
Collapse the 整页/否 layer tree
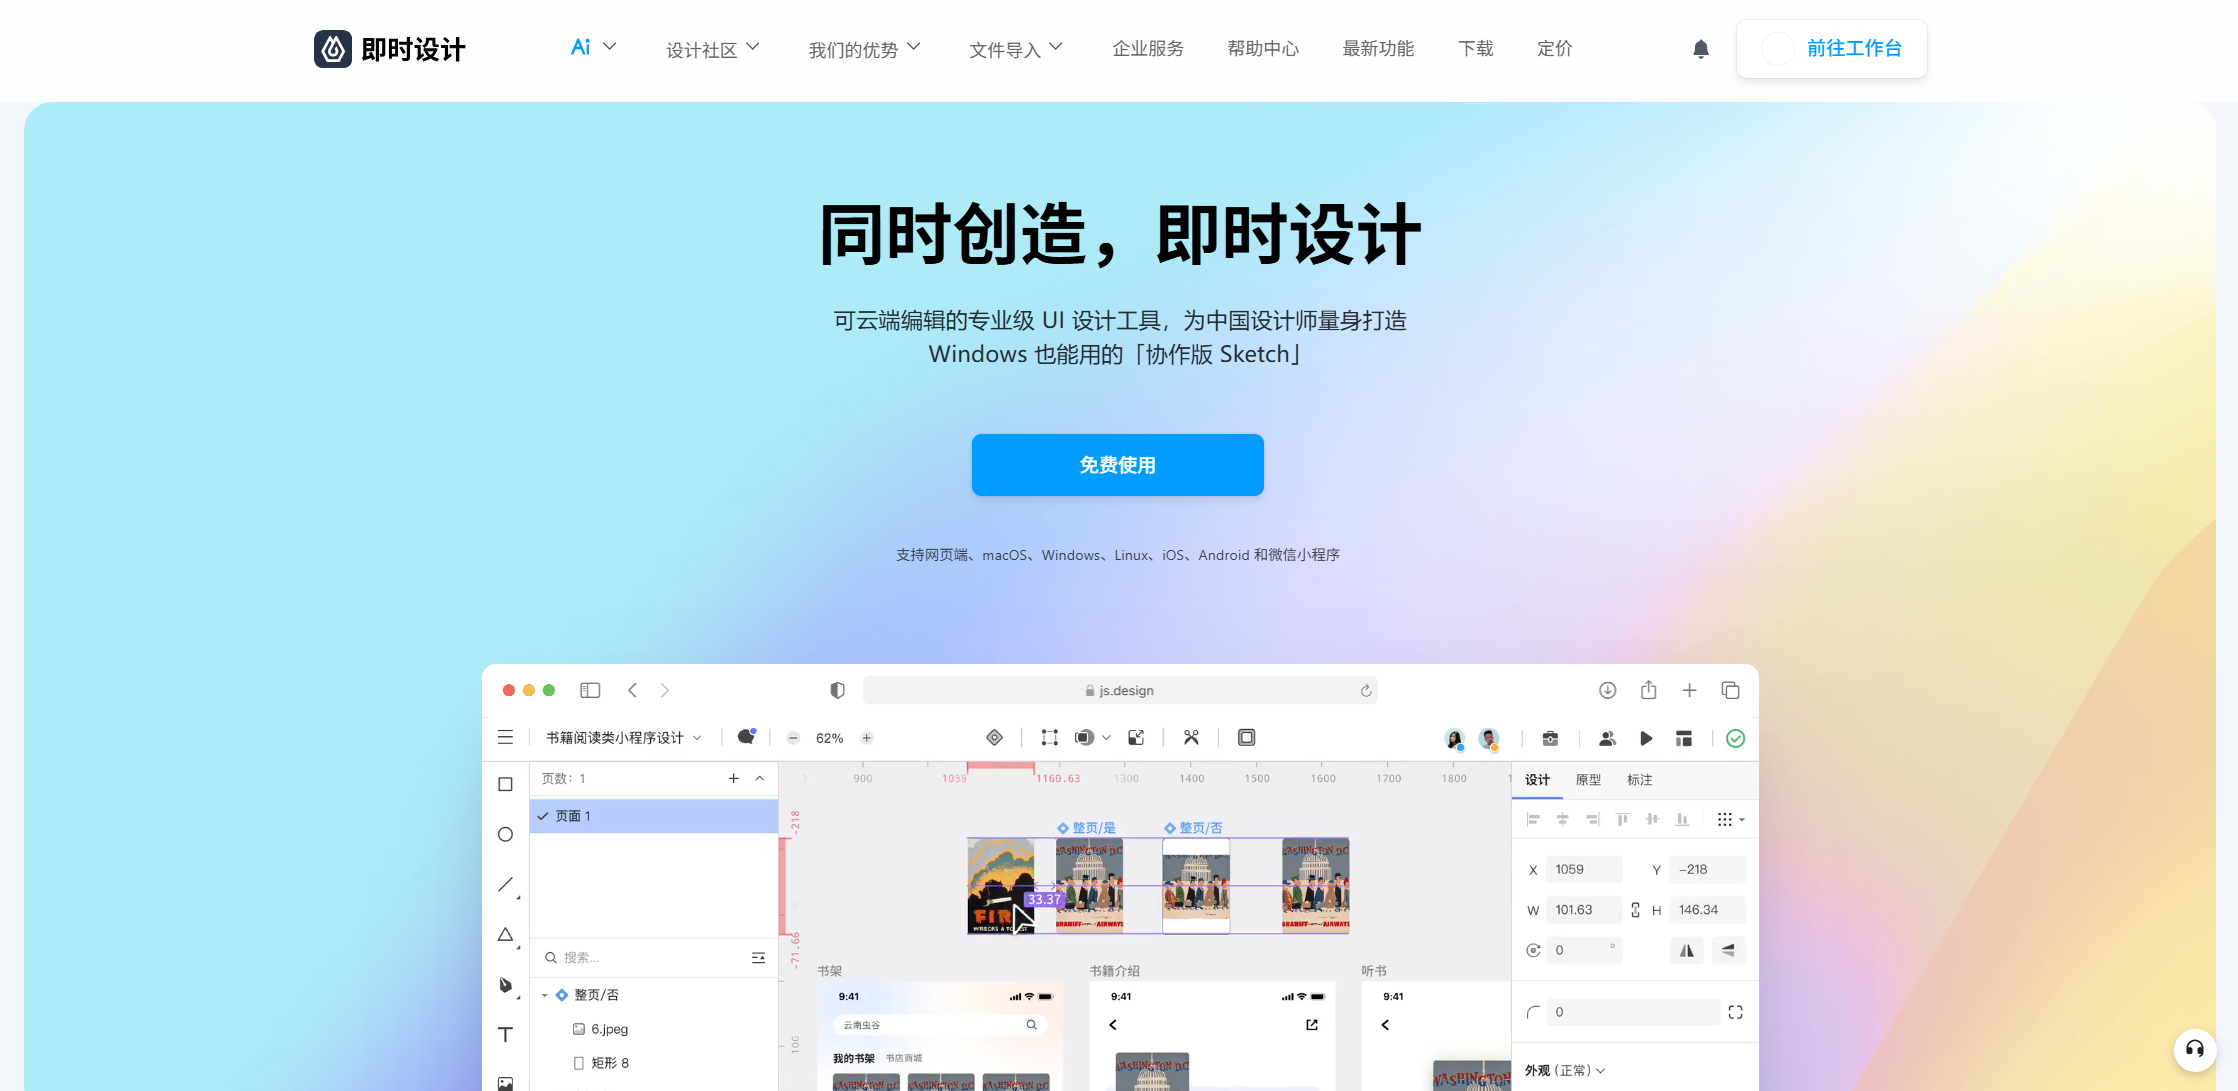pos(545,996)
